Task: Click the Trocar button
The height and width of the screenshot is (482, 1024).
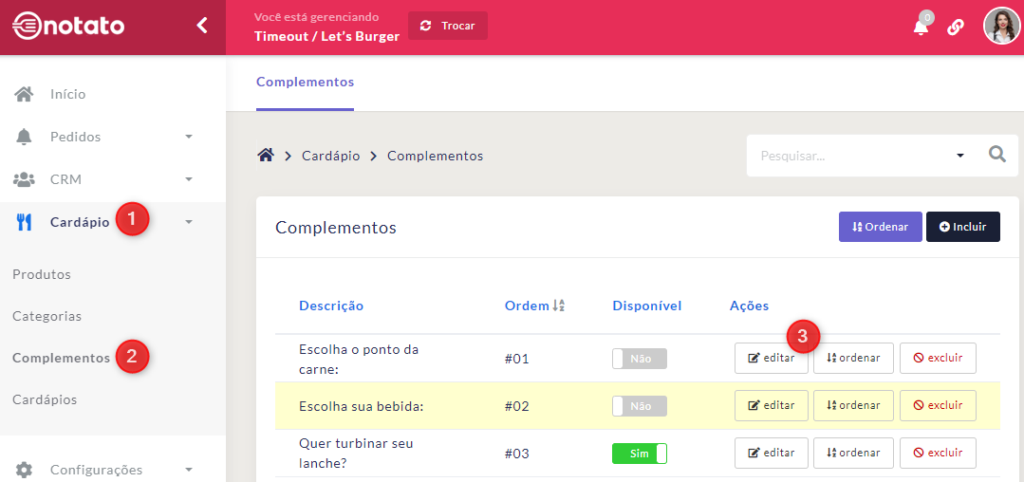Action: click(448, 26)
